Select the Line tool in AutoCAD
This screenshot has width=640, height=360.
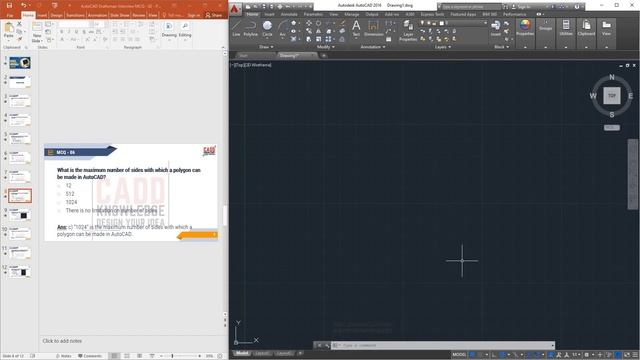pos(236,29)
